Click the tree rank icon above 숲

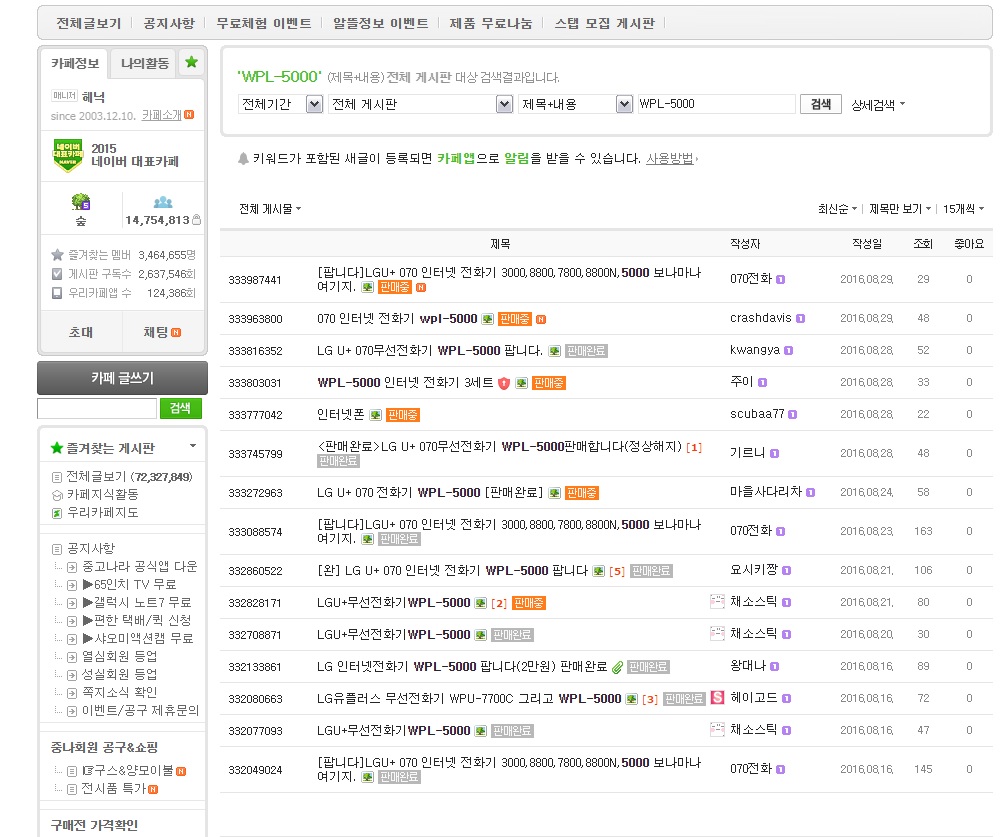coord(80,202)
